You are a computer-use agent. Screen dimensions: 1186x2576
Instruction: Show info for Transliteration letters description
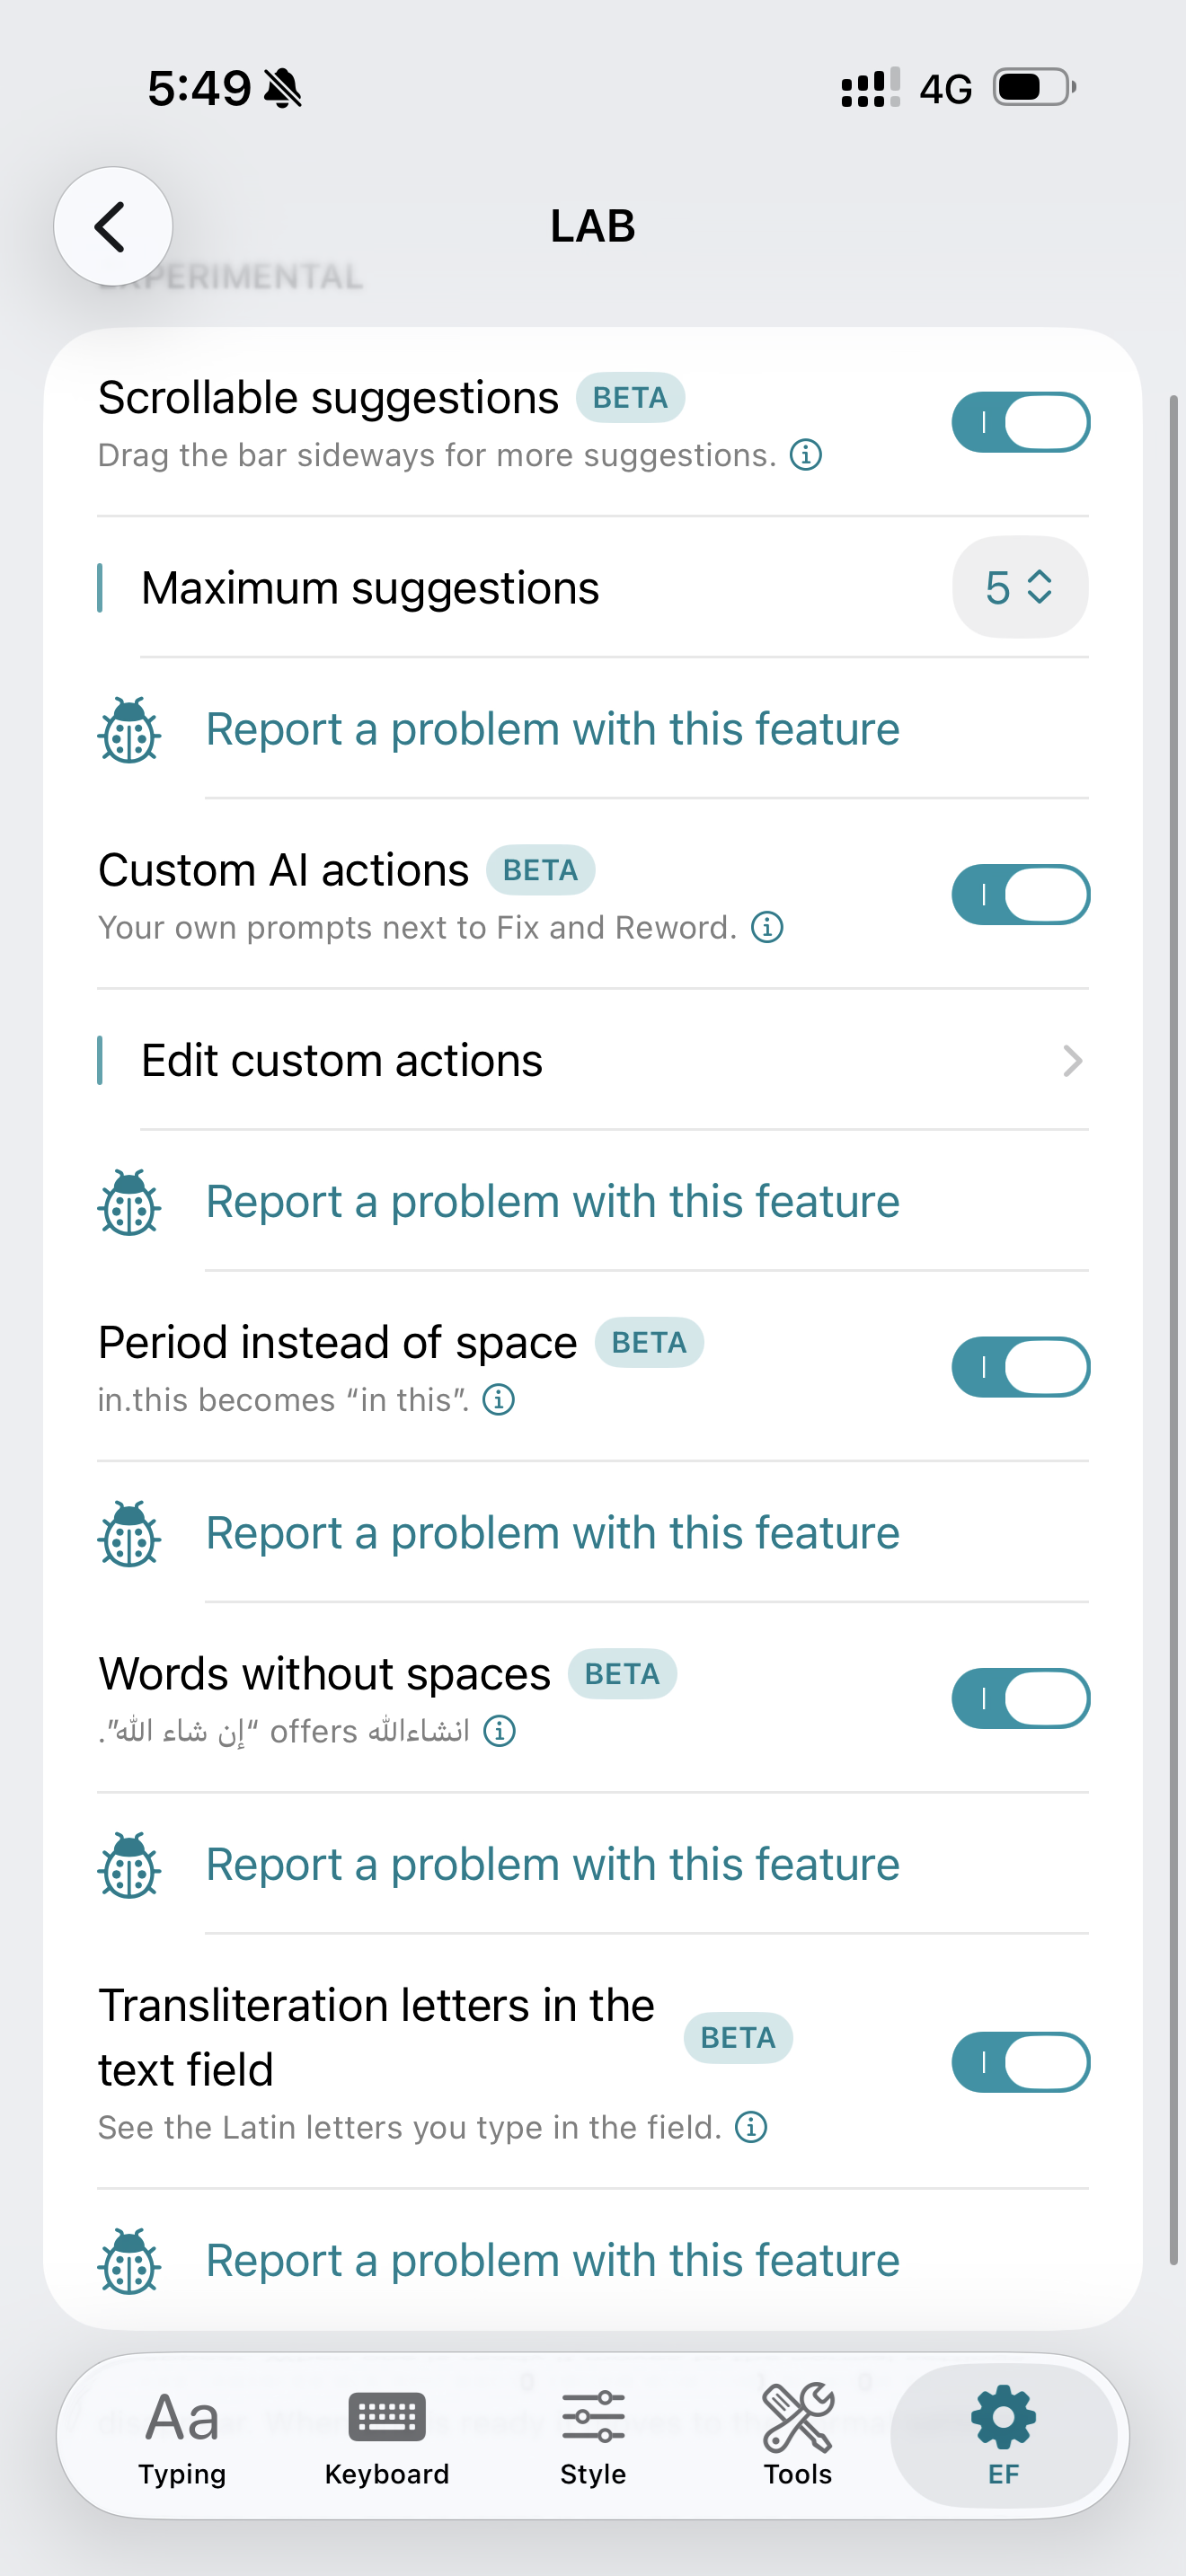click(751, 2126)
